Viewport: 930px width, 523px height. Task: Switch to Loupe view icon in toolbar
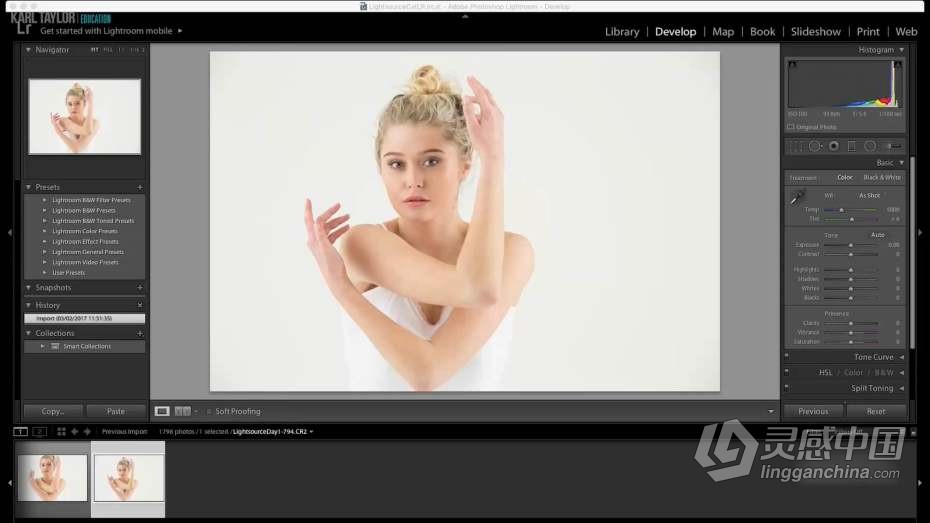(x=162, y=411)
